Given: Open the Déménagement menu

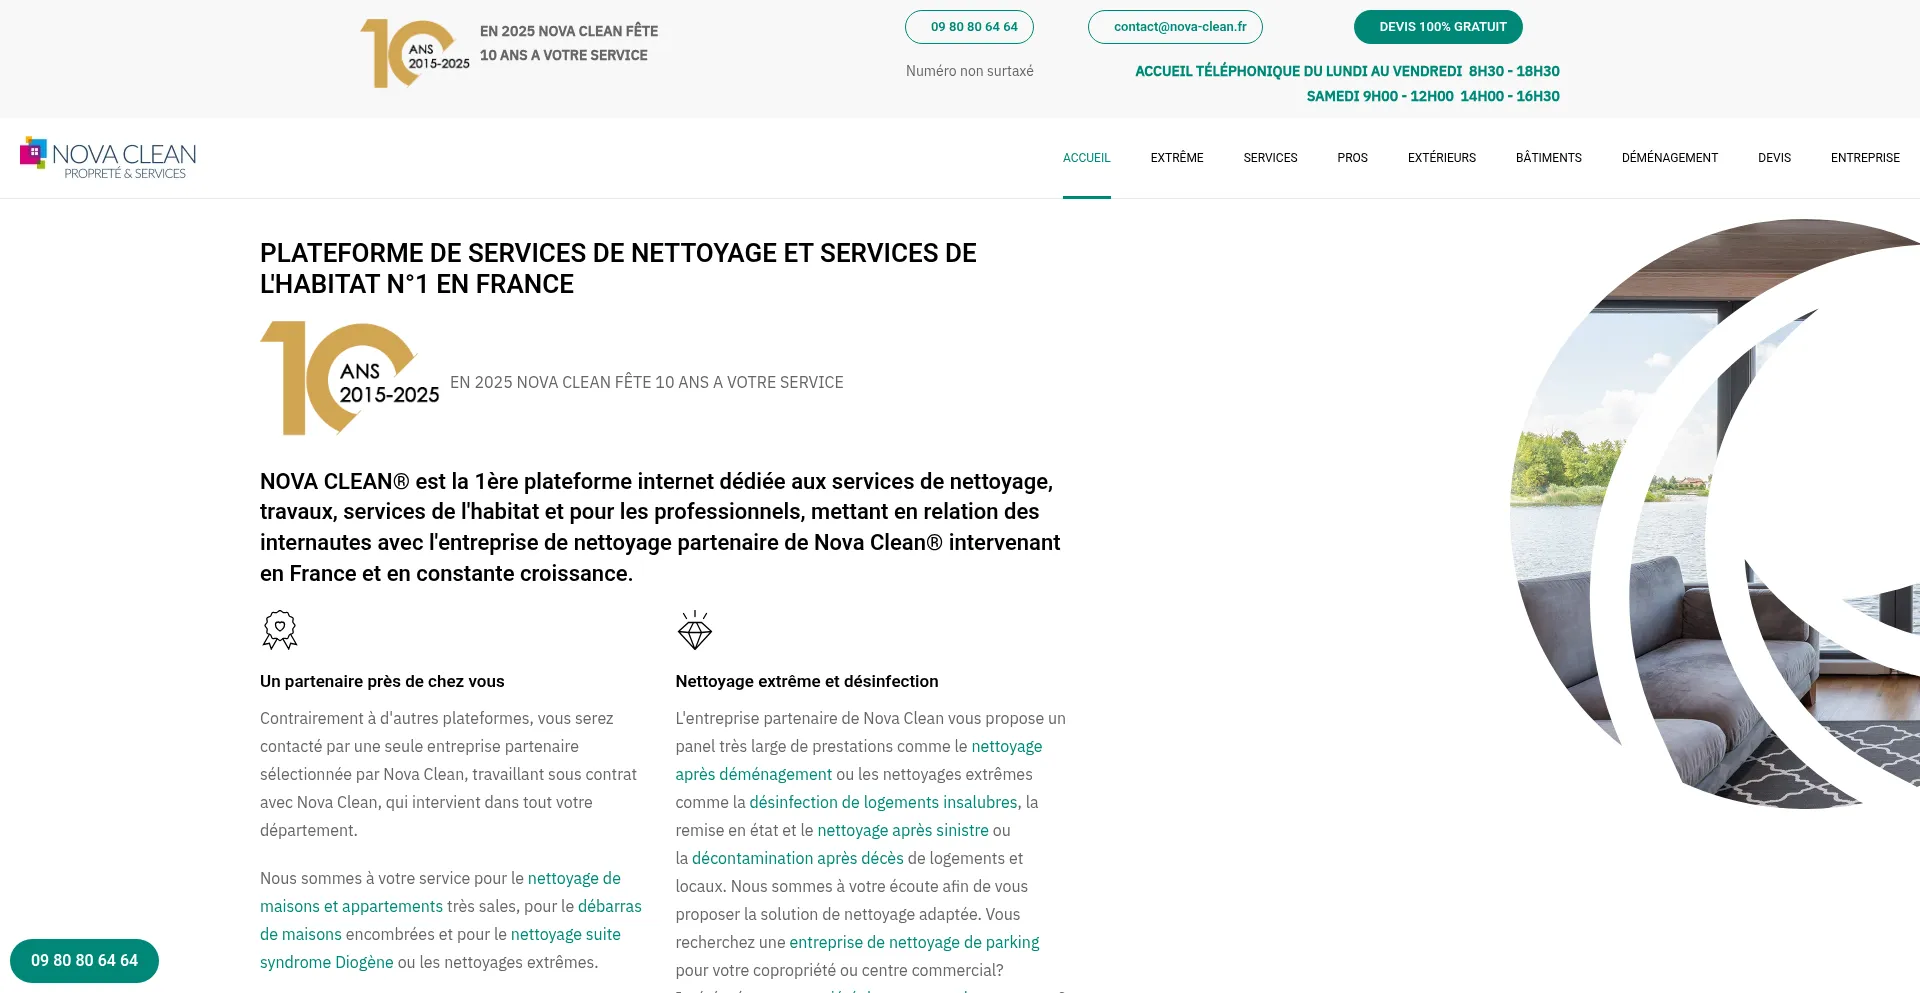Looking at the screenshot, I should coord(1670,158).
